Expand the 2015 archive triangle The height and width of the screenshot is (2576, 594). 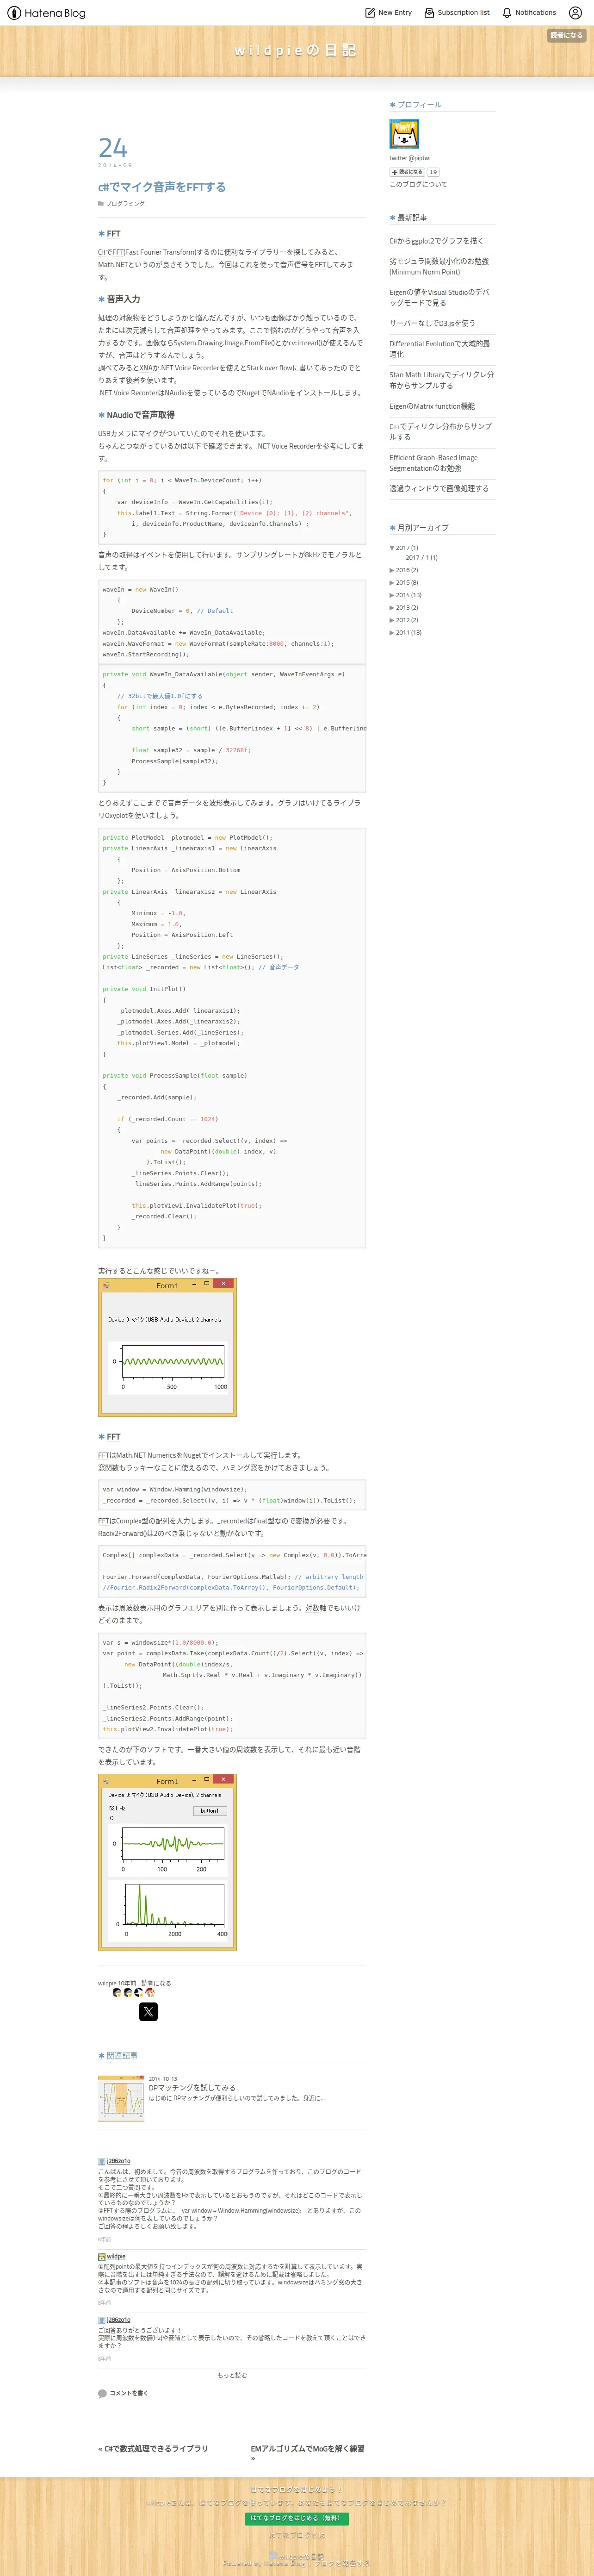(x=392, y=582)
